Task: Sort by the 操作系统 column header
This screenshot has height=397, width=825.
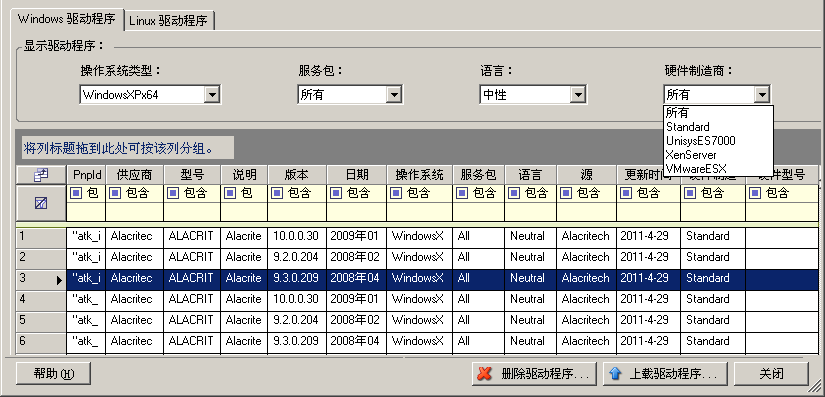Action: coord(419,175)
